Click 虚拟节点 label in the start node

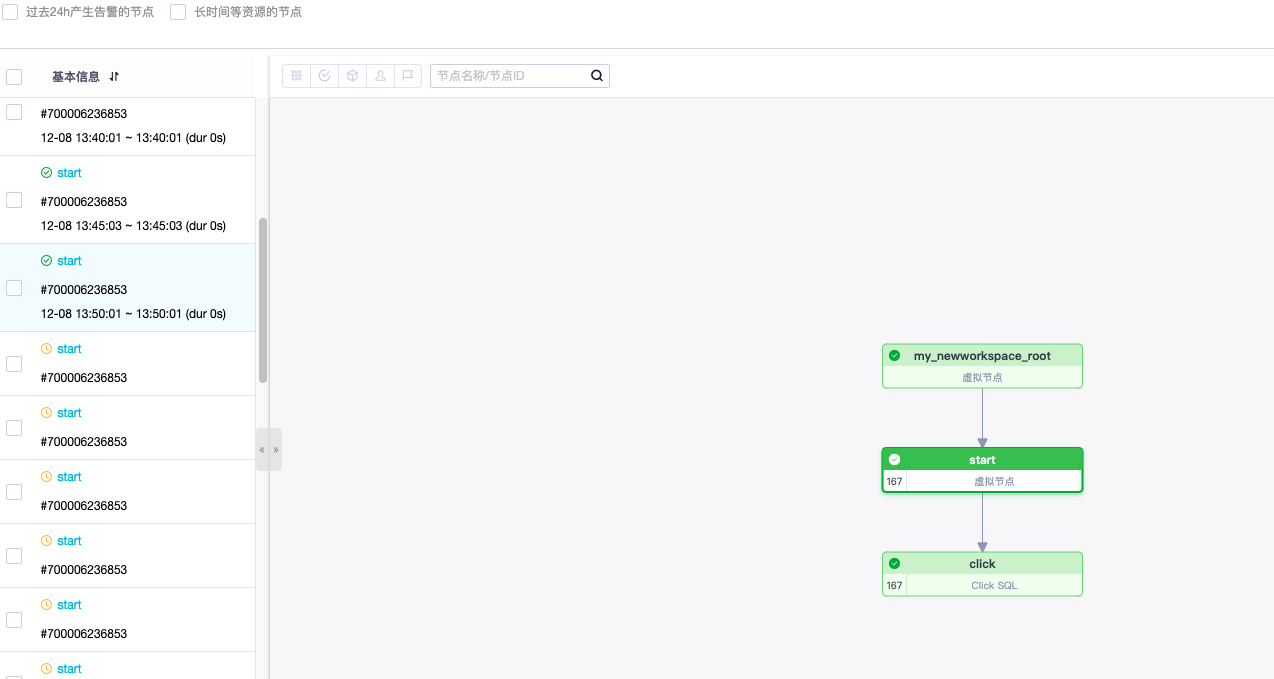point(994,481)
